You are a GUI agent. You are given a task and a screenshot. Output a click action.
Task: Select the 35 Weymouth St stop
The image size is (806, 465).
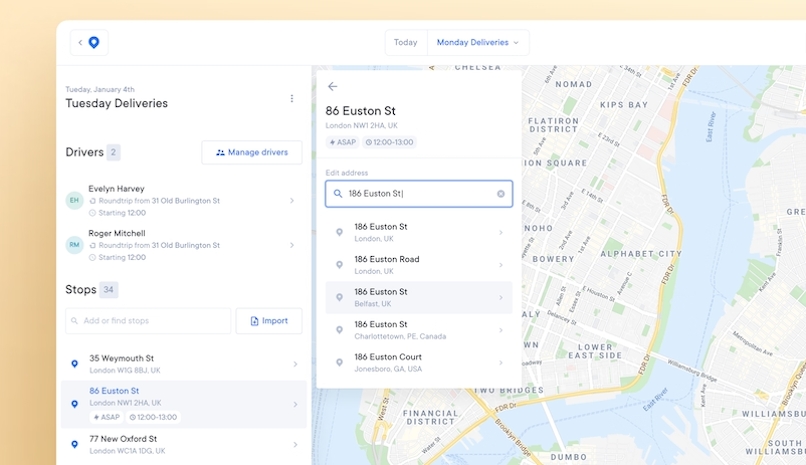pos(184,364)
